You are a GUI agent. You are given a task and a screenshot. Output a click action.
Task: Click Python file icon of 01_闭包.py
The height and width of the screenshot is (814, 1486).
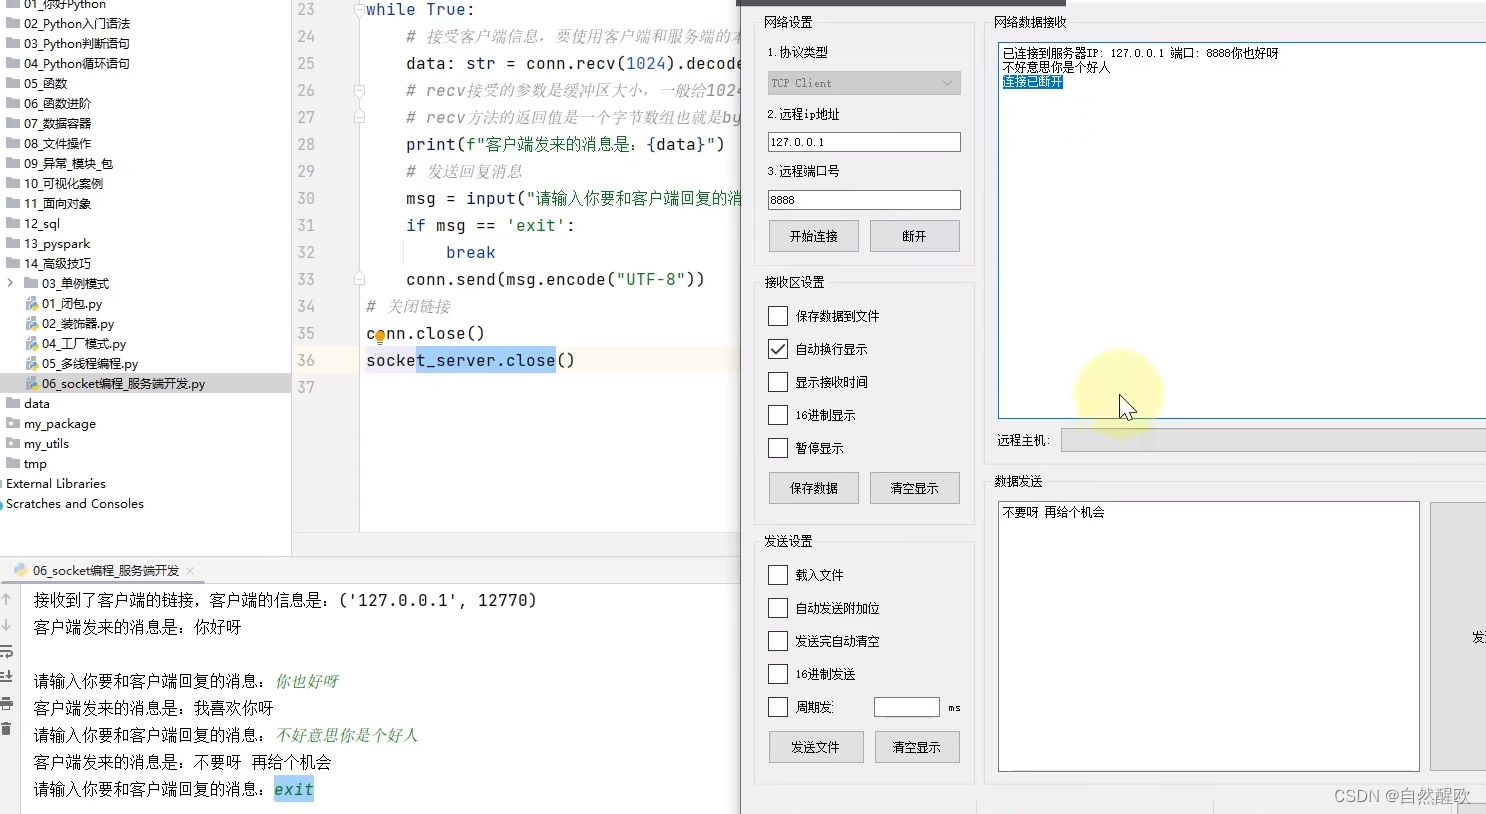pos(32,304)
